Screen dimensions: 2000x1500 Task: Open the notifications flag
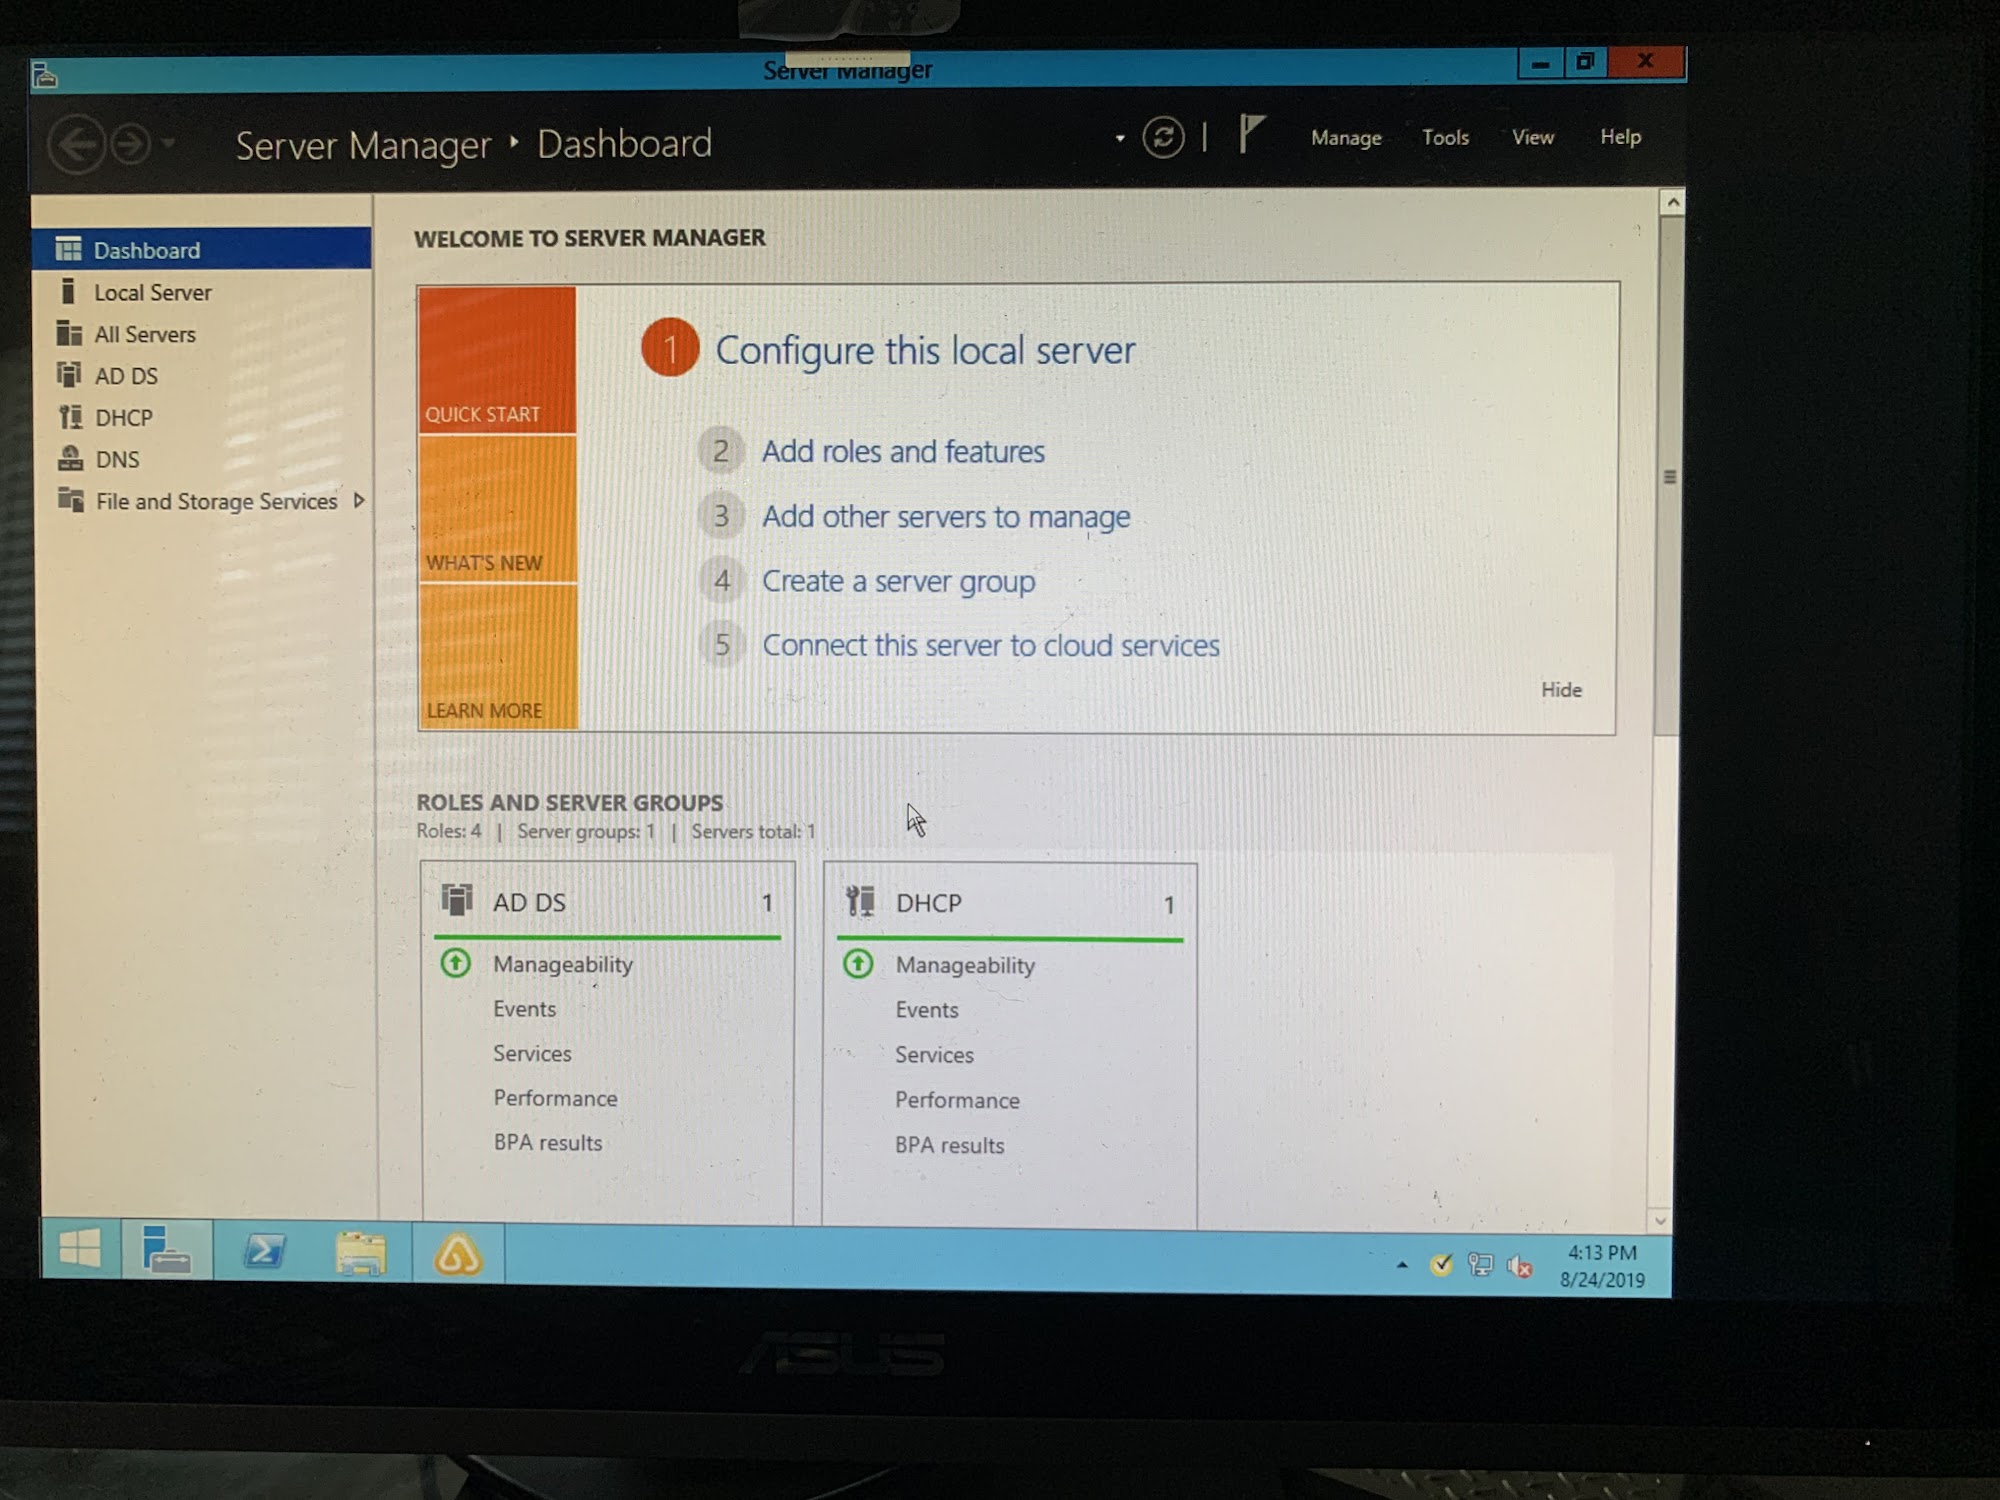(x=1251, y=133)
